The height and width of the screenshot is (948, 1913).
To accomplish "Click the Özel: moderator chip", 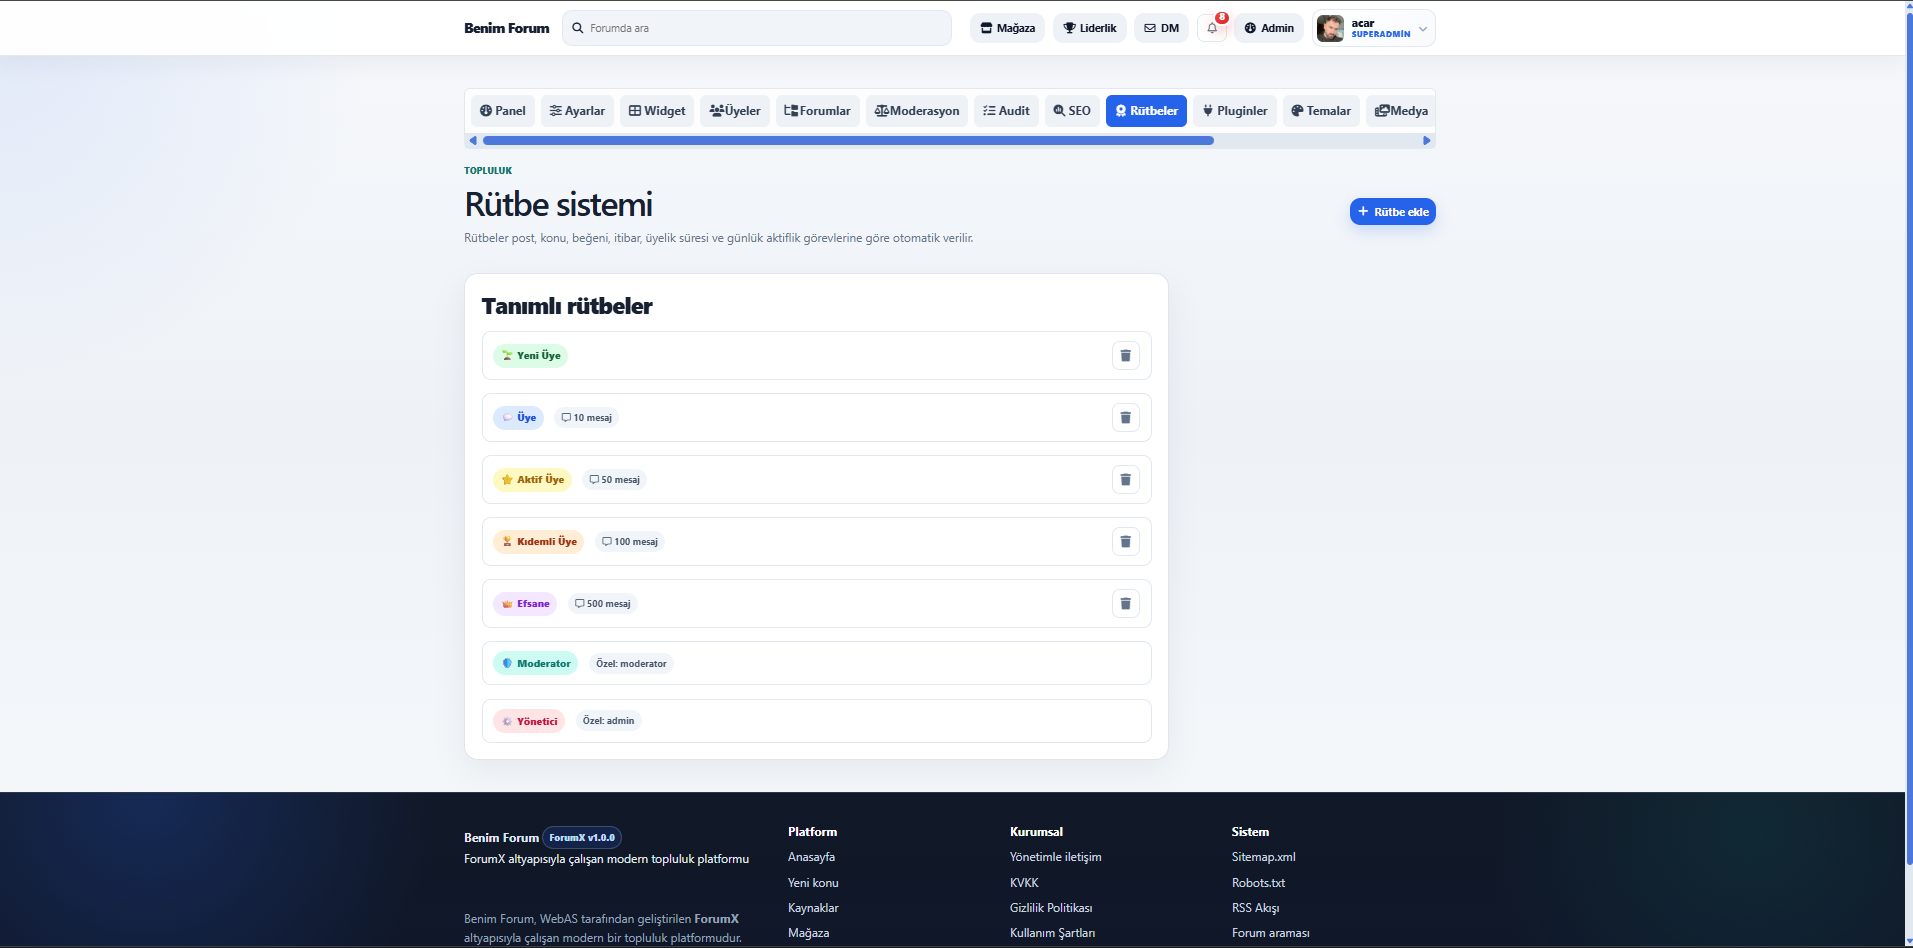I will 631,664.
